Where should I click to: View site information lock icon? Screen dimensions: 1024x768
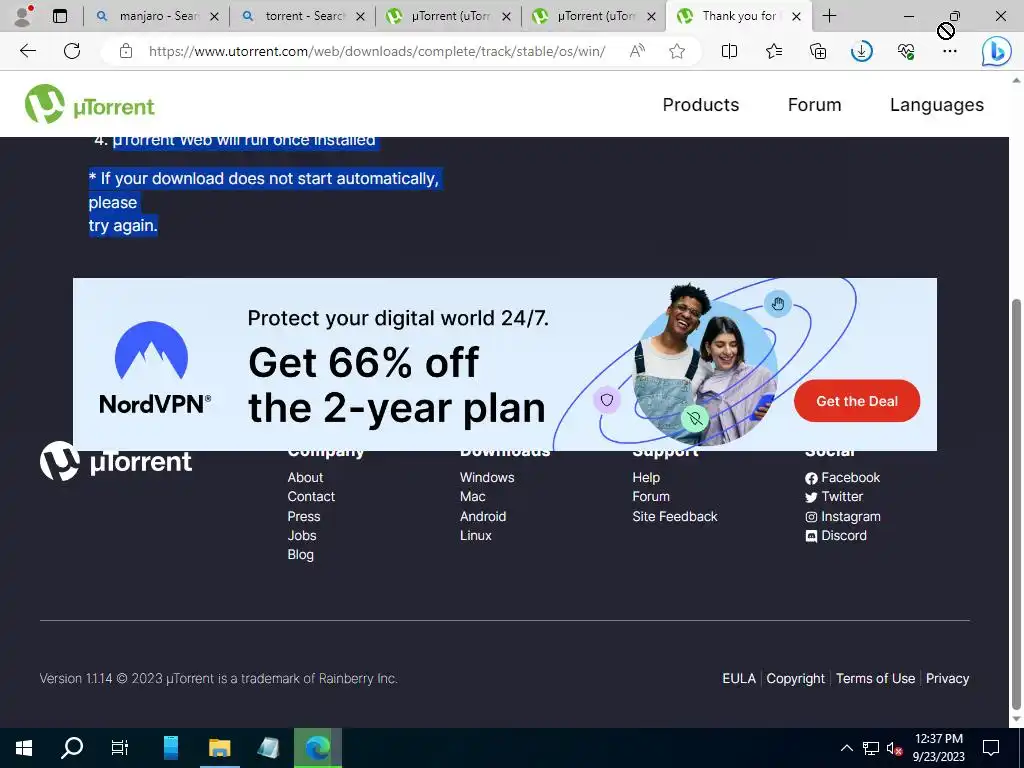click(126, 51)
